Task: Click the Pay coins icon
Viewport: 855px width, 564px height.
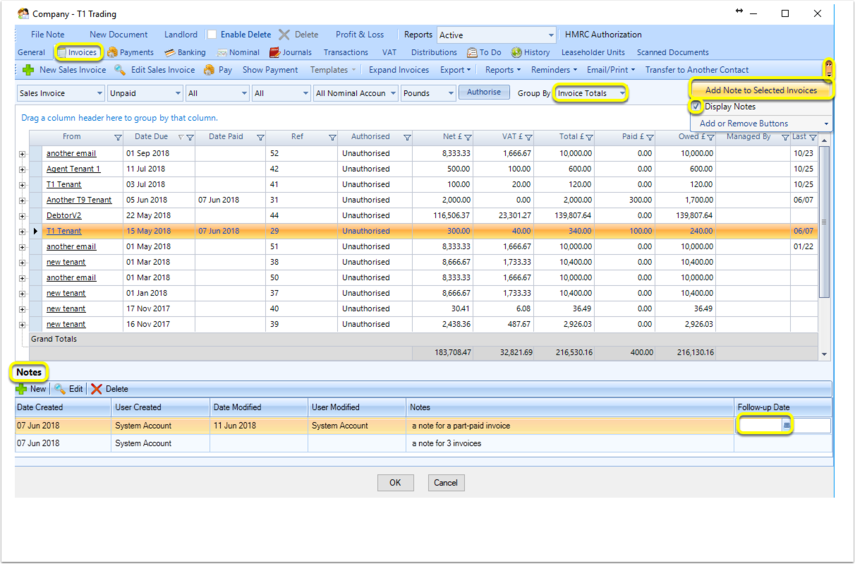Action: click(209, 70)
